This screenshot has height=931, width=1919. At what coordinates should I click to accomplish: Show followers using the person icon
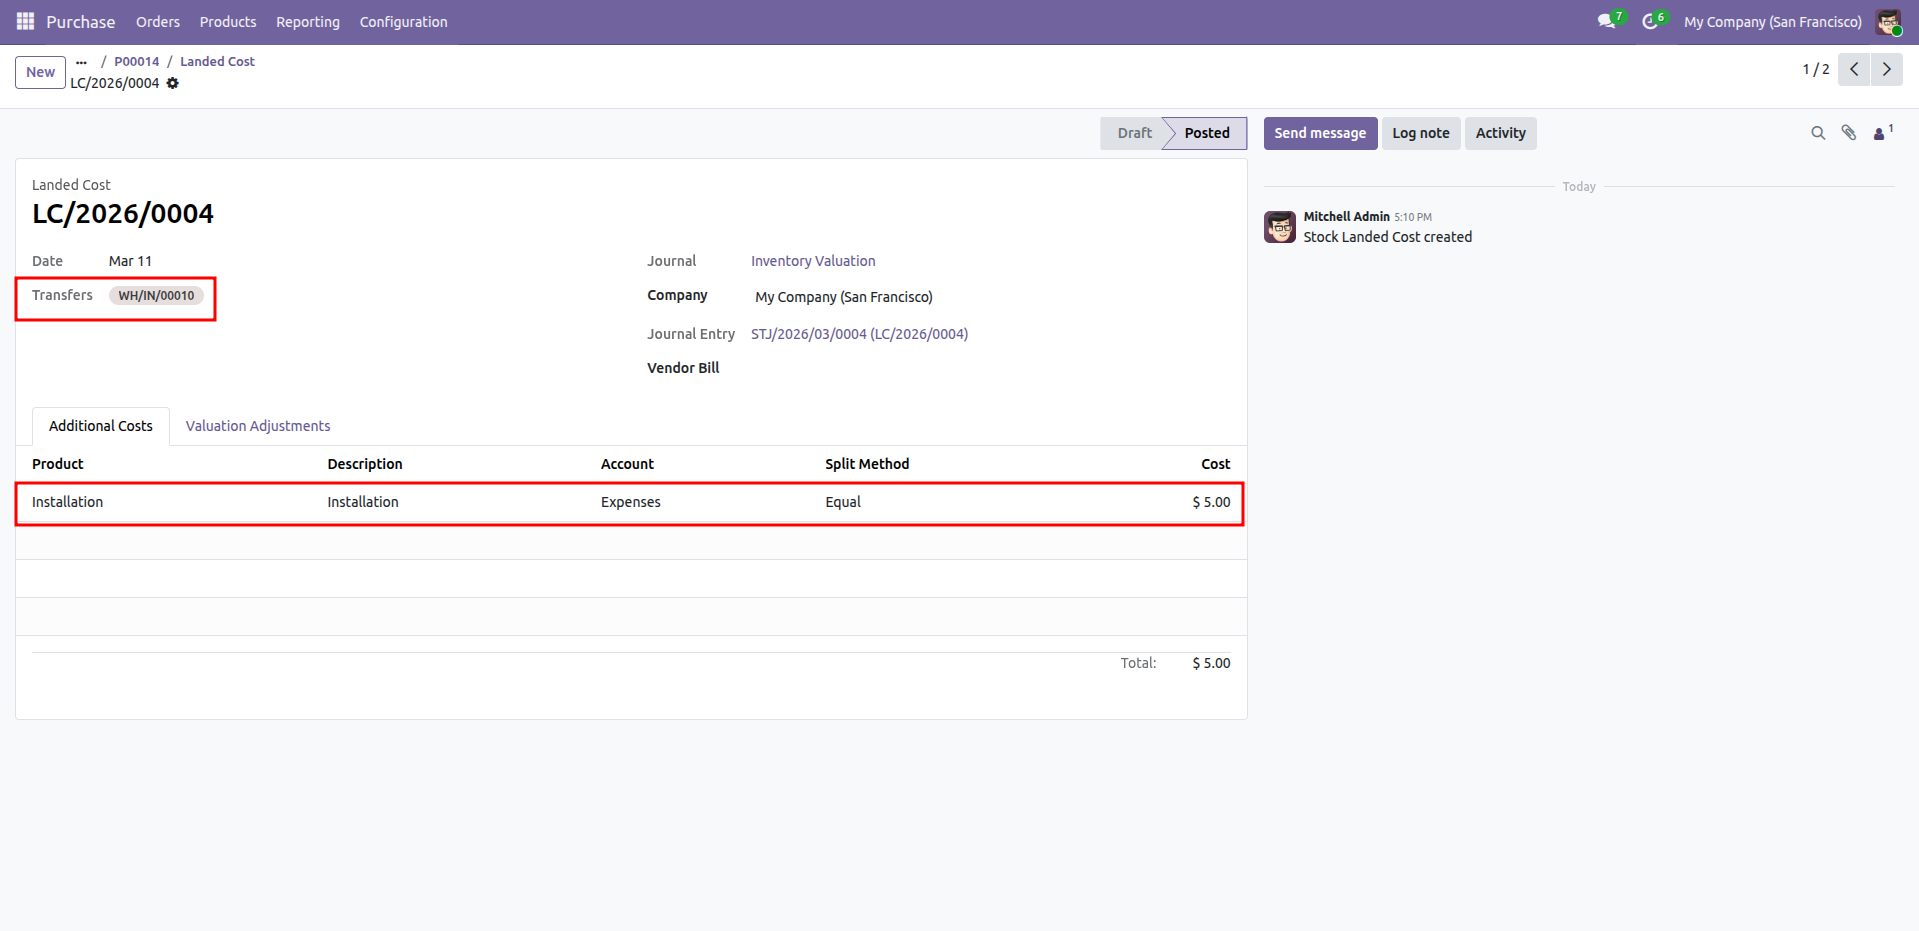click(1880, 133)
